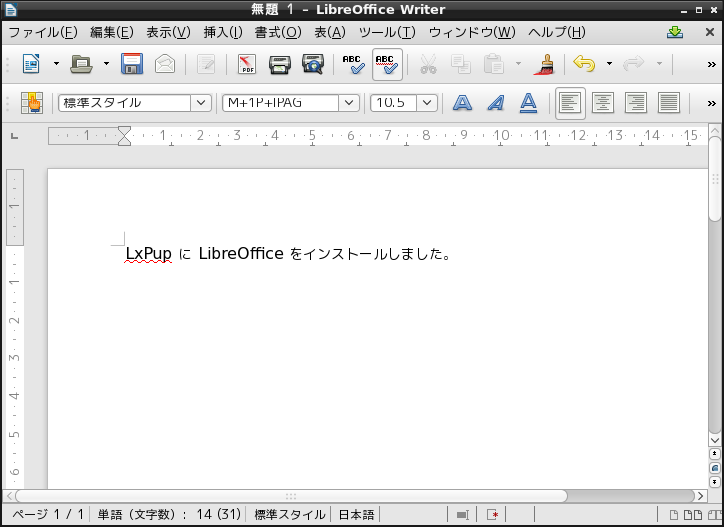Screen dimensions: 724x527
Task: Click the Paste clipboard icon
Action: (x=494, y=64)
